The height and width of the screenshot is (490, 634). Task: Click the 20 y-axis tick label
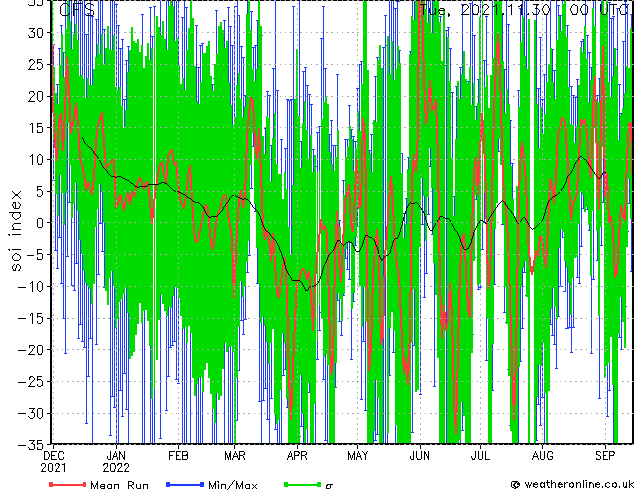click(35, 96)
